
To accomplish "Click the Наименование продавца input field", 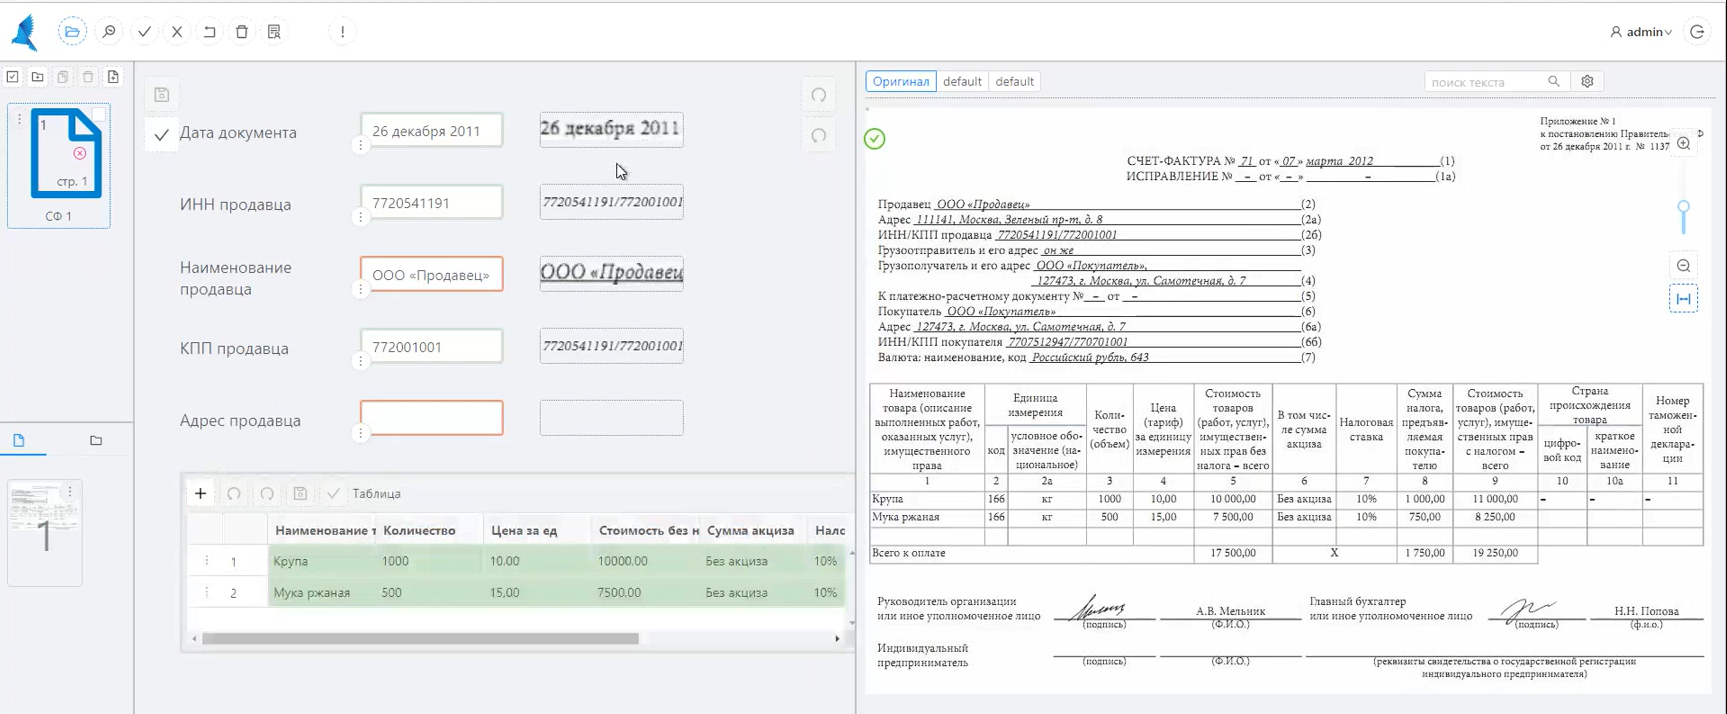I will click(432, 275).
